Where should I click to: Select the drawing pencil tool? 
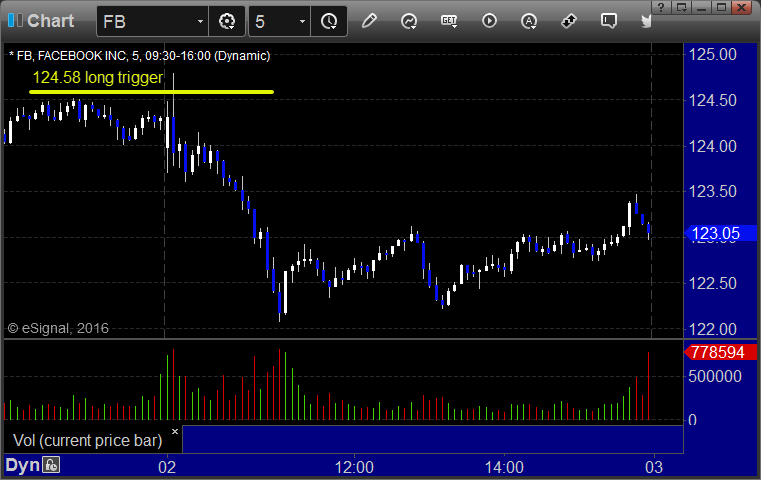pyautogui.click(x=369, y=21)
